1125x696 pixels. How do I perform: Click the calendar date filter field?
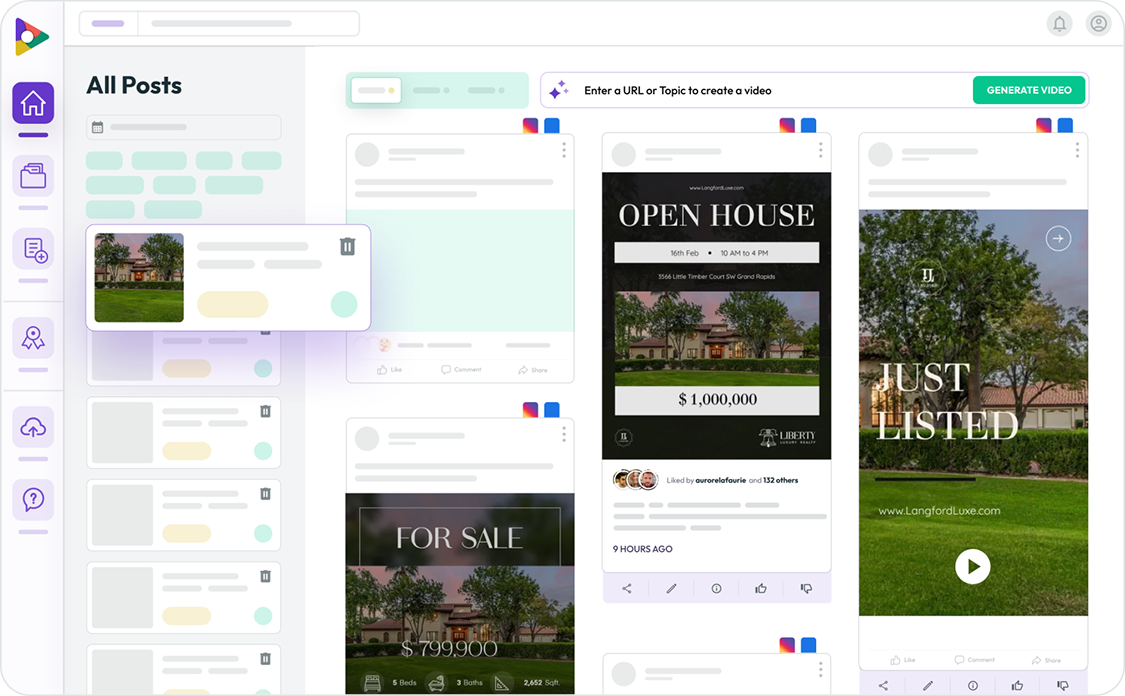click(184, 127)
